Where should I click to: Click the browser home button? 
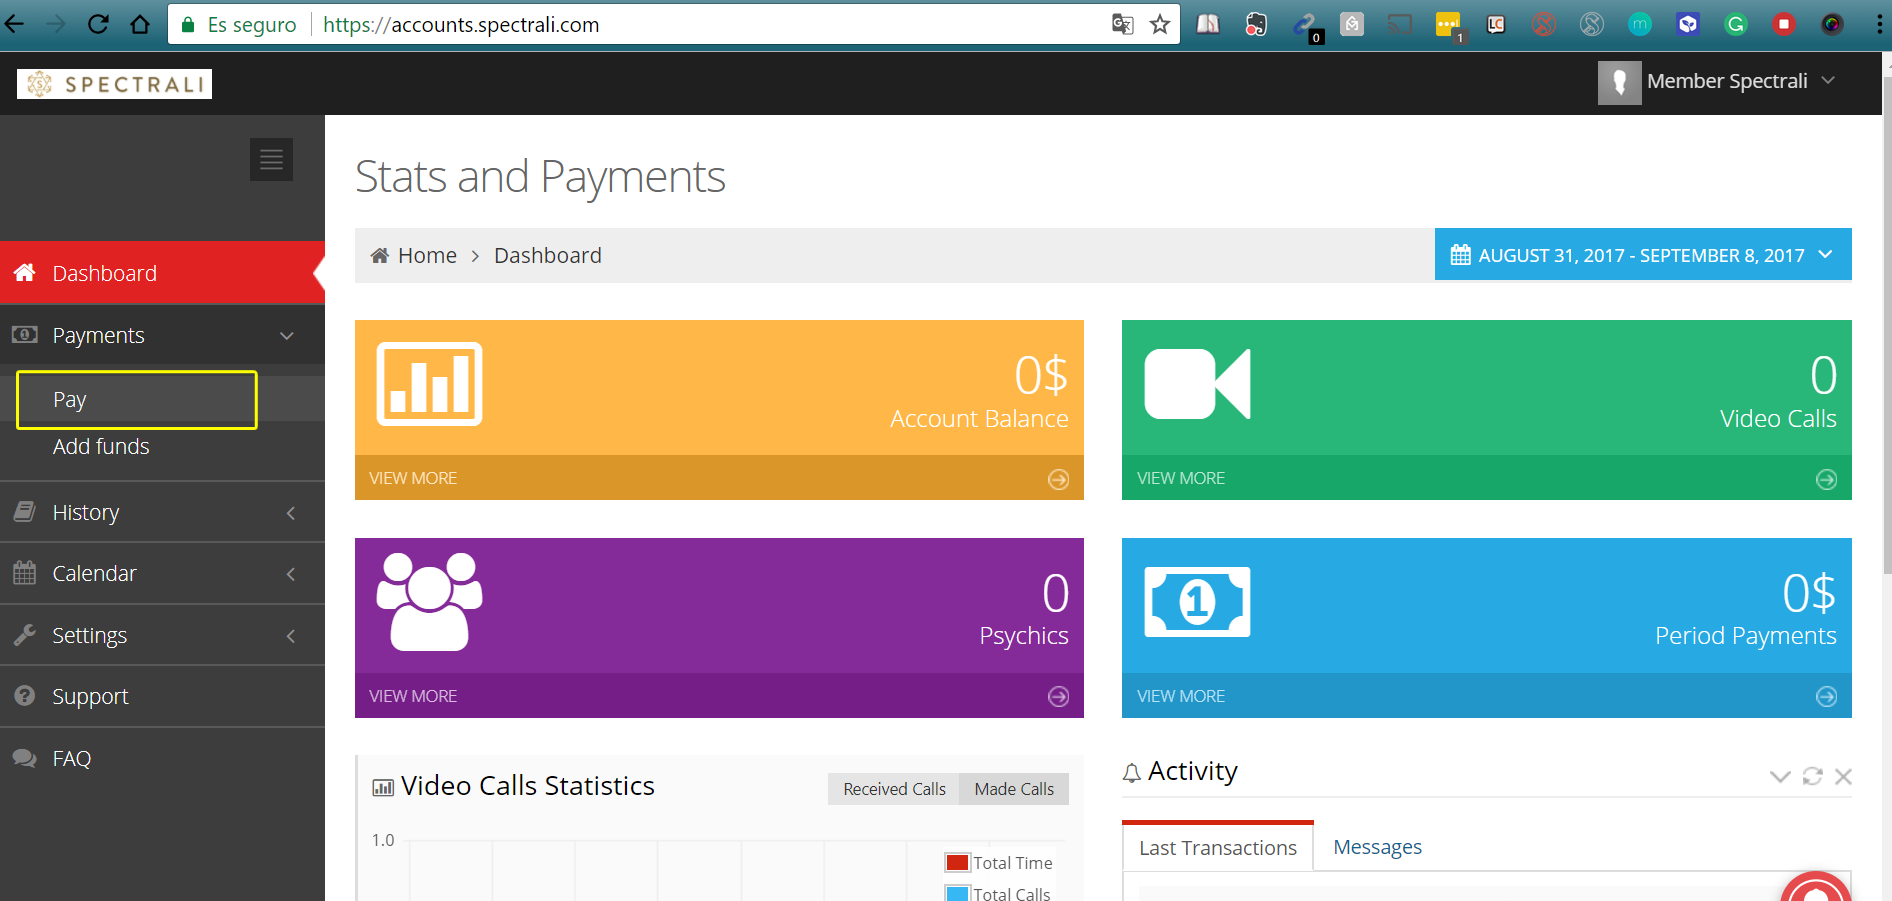tap(140, 25)
